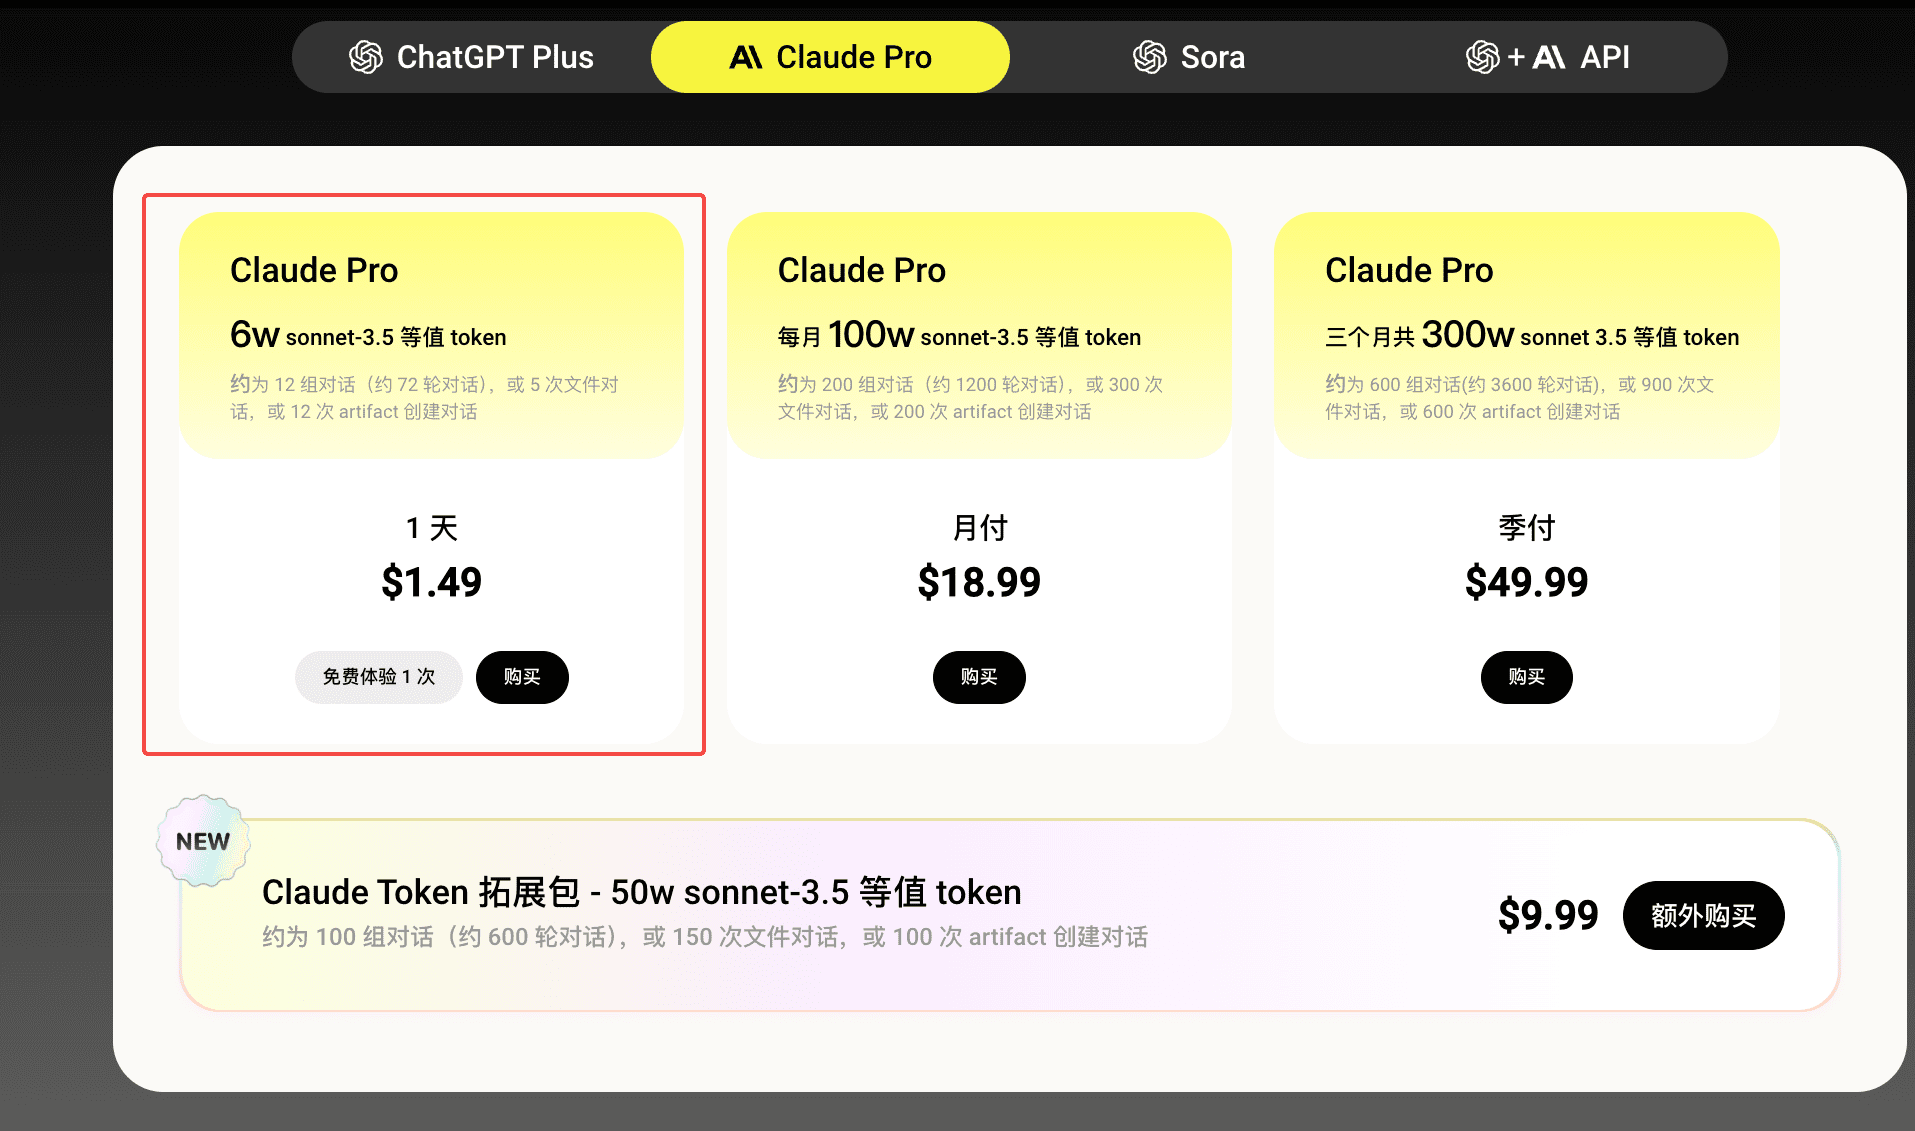Click the OpenAI logo next to Sora

tap(1150, 57)
